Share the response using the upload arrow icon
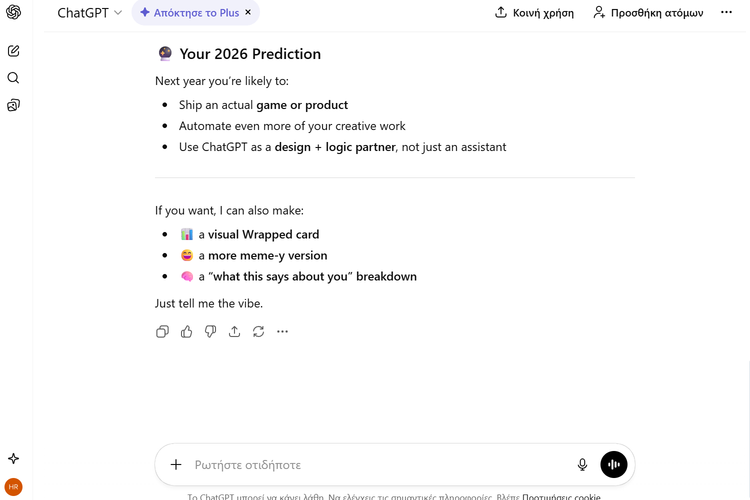Image resolution: width=750 pixels, height=500 pixels. (235, 332)
